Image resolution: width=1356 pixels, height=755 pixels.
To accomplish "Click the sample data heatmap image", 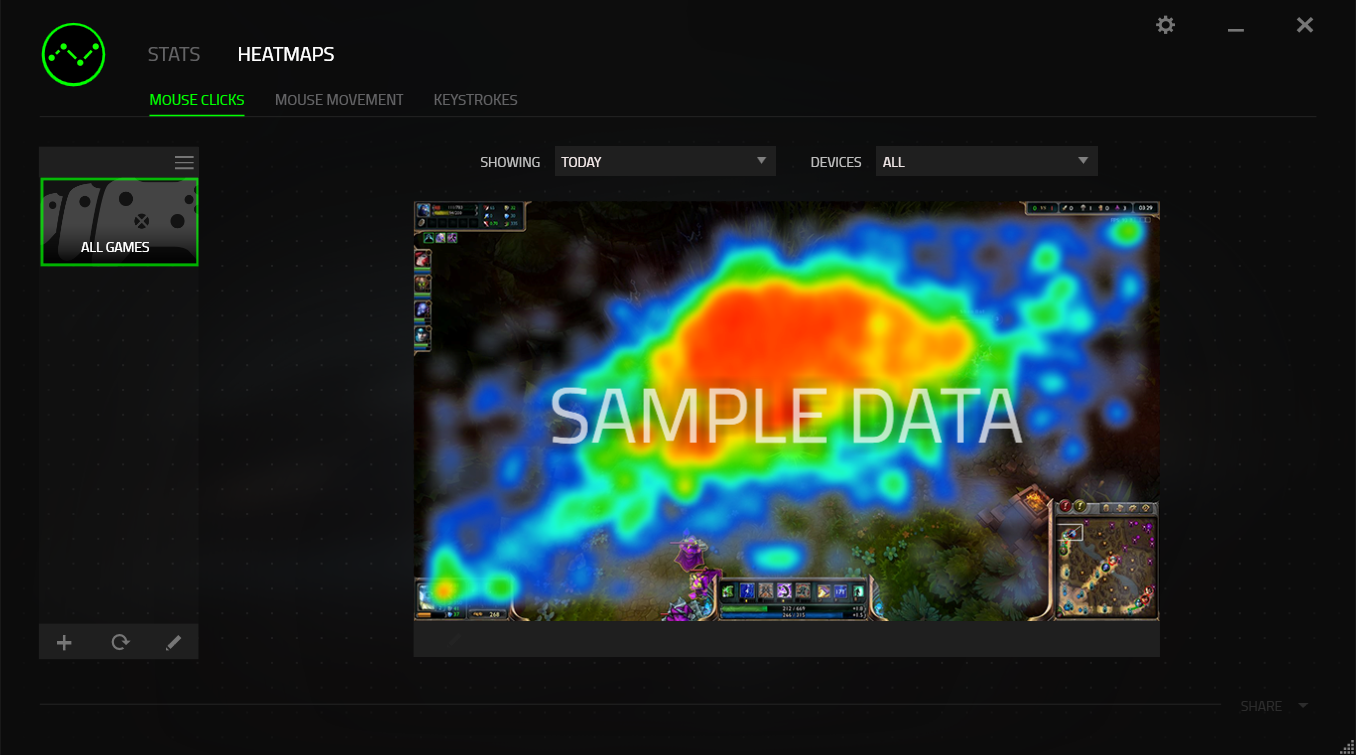I will tap(786, 411).
